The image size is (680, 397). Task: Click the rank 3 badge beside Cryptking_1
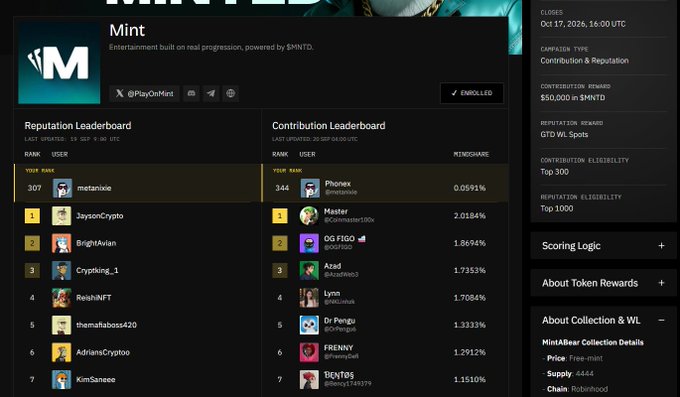point(32,270)
